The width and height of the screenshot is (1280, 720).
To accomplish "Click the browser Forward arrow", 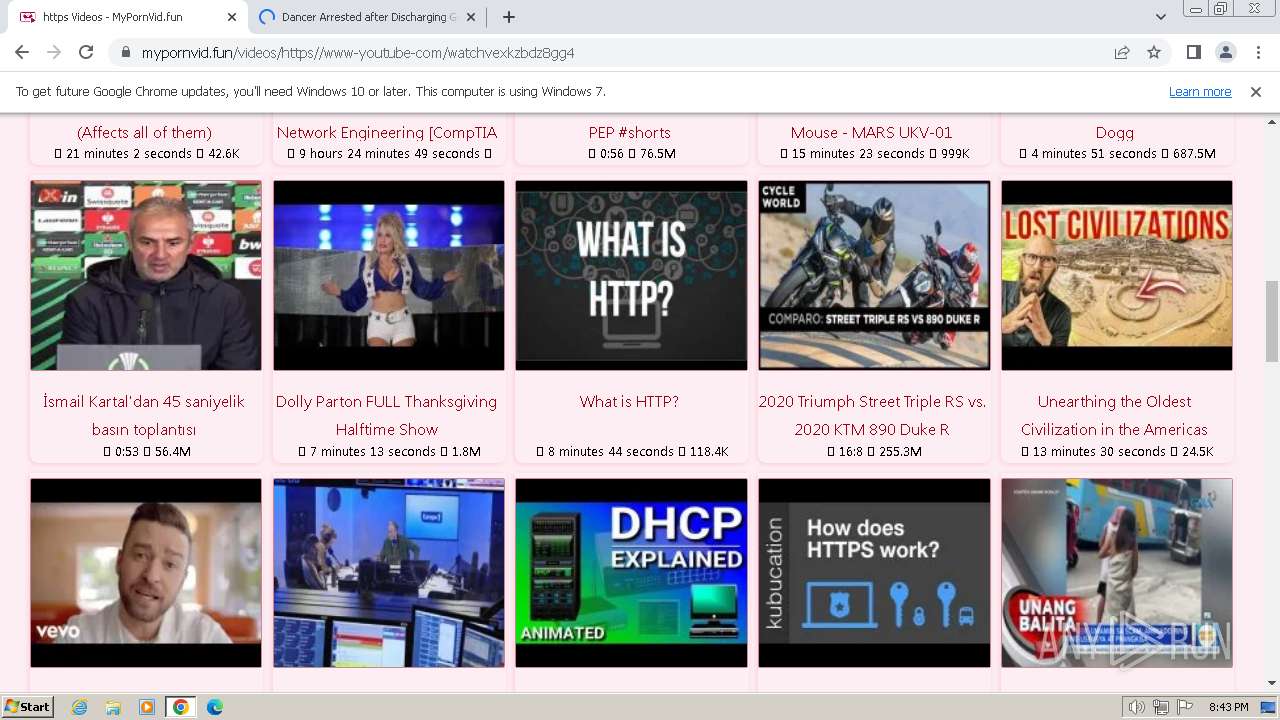I will point(54,53).
